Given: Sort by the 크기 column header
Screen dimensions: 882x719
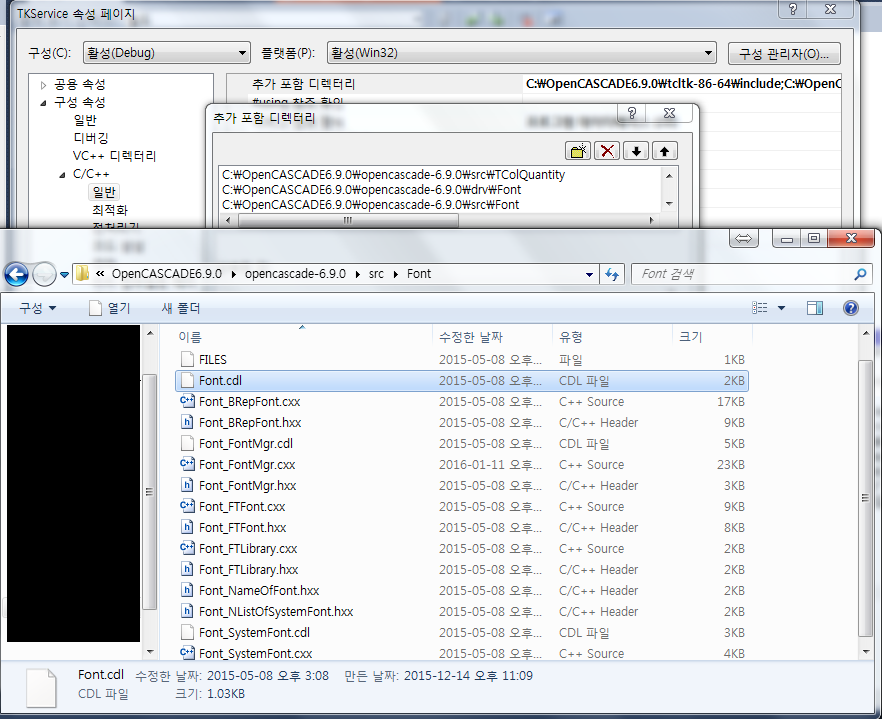Looking at the screenshot, I should (691, 337).
